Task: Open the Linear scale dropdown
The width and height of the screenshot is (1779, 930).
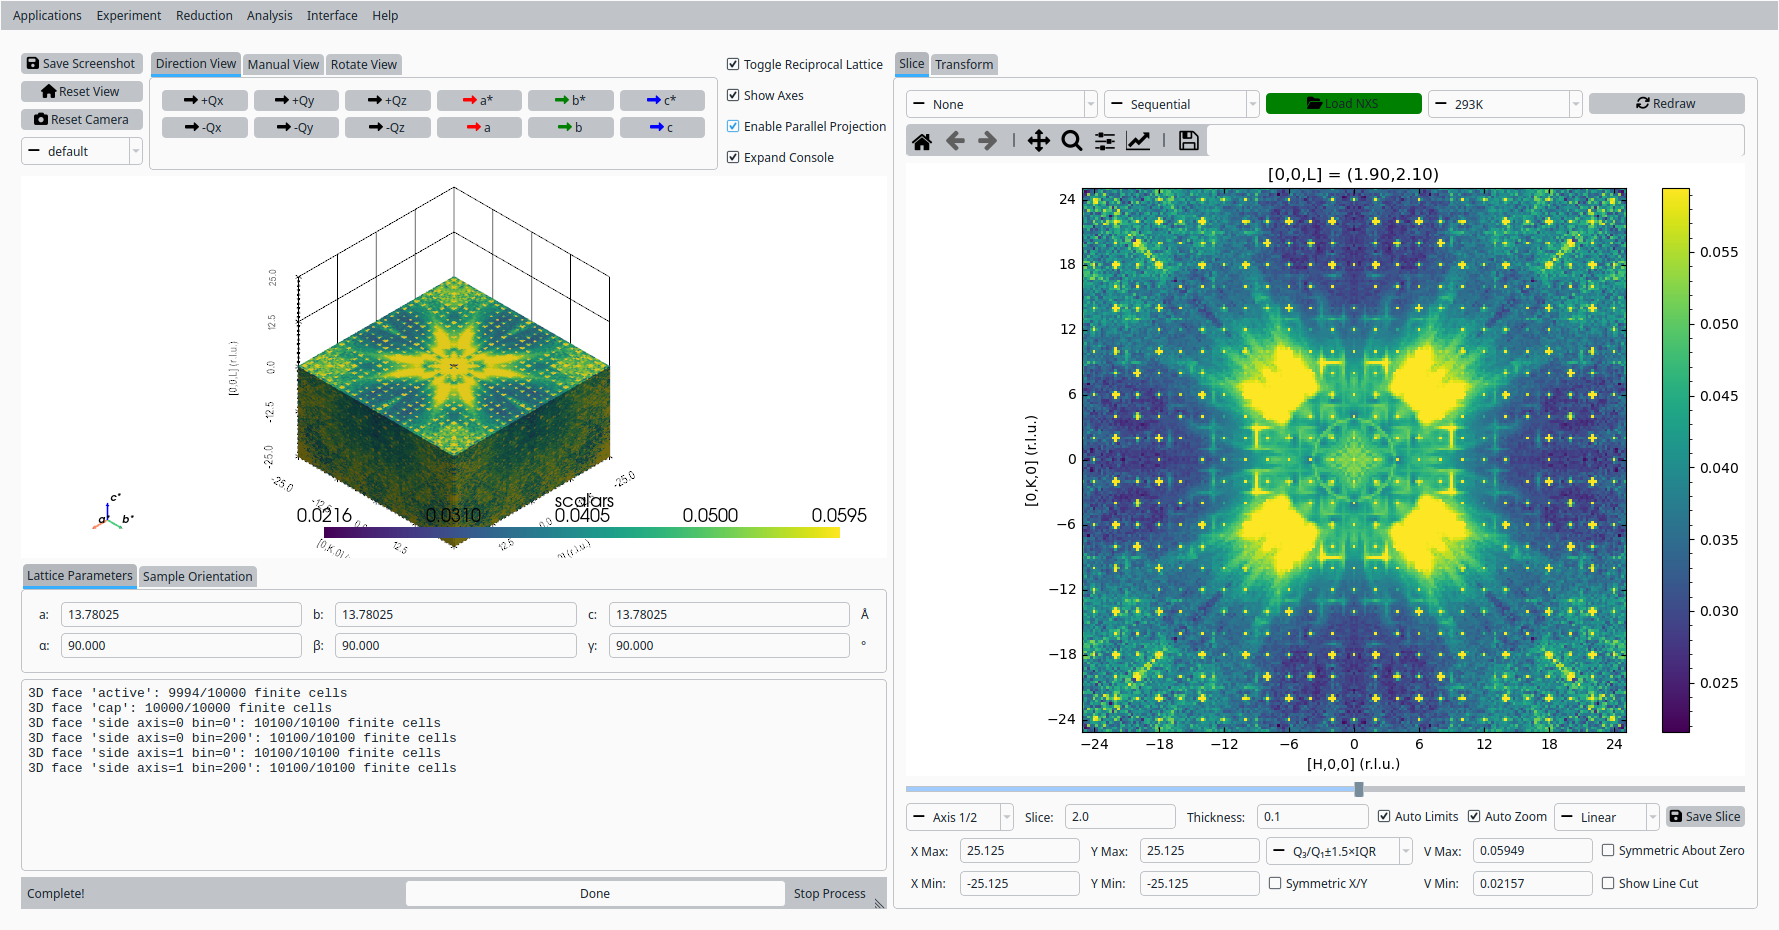Action: coord(1606,817)
